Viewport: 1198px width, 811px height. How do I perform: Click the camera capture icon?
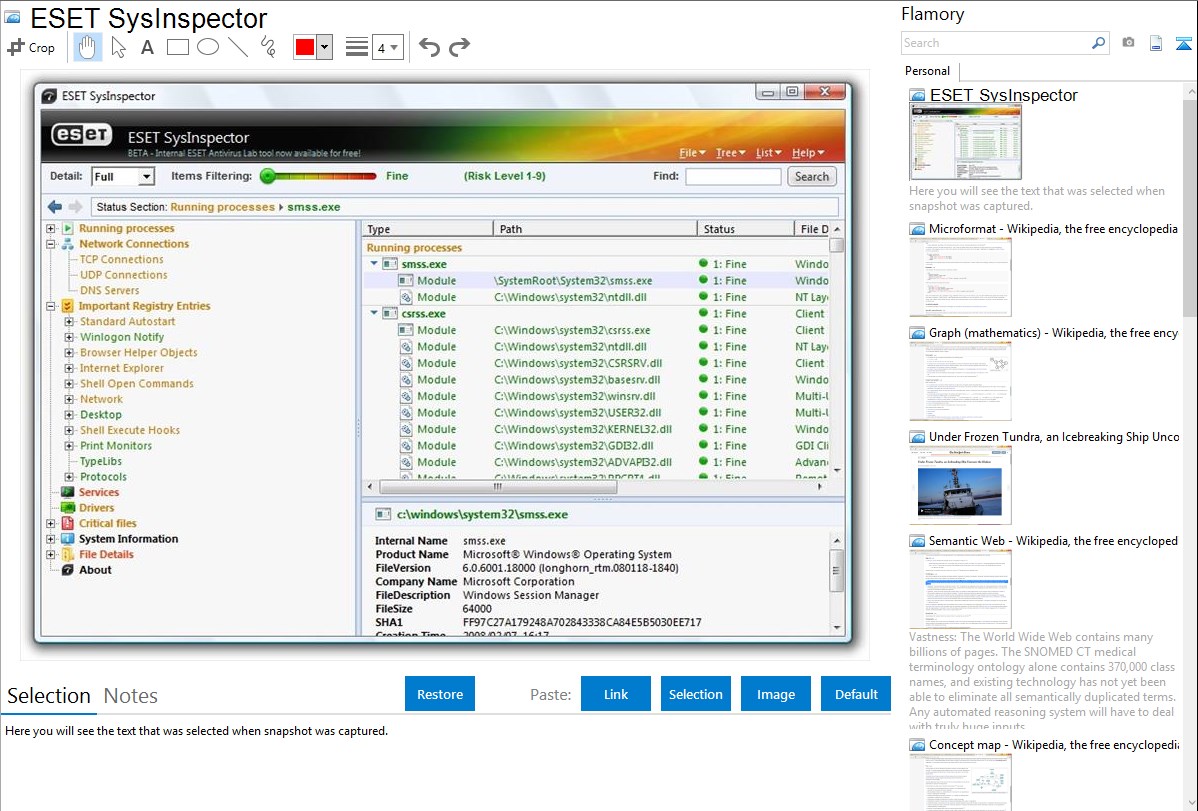click(x=1128, y=43)
